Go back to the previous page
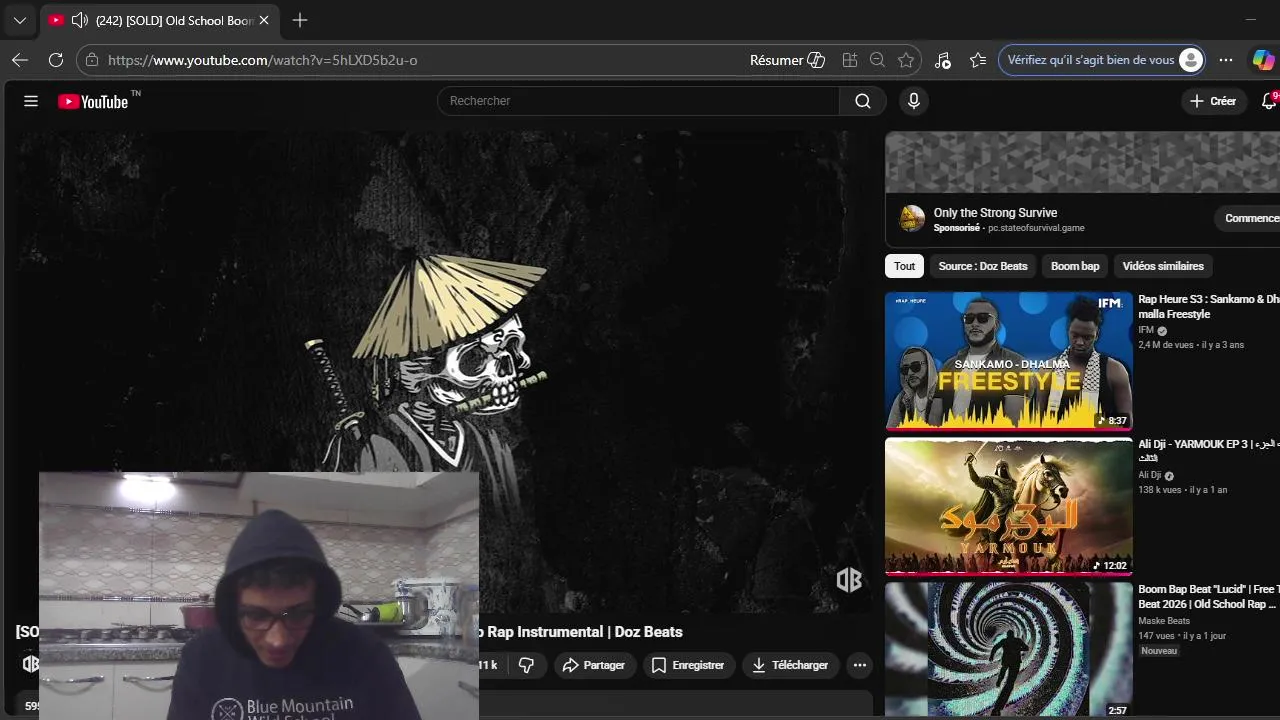This screenshot has width=1280, height=720. 20,60
